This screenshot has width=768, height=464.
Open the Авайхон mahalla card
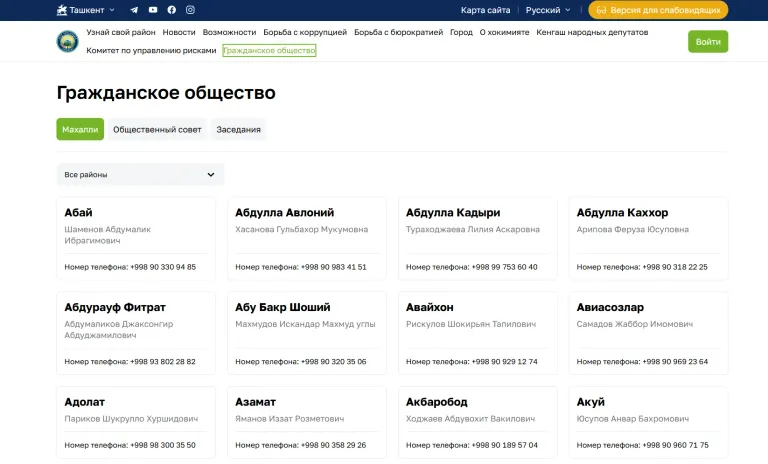tap(478, 333)
